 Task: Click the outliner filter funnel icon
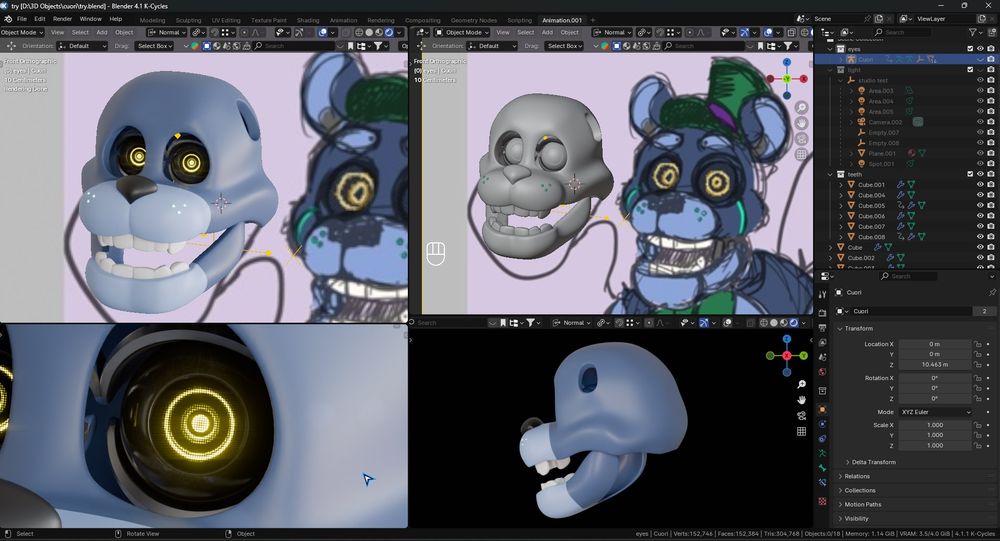pos(972,32)
